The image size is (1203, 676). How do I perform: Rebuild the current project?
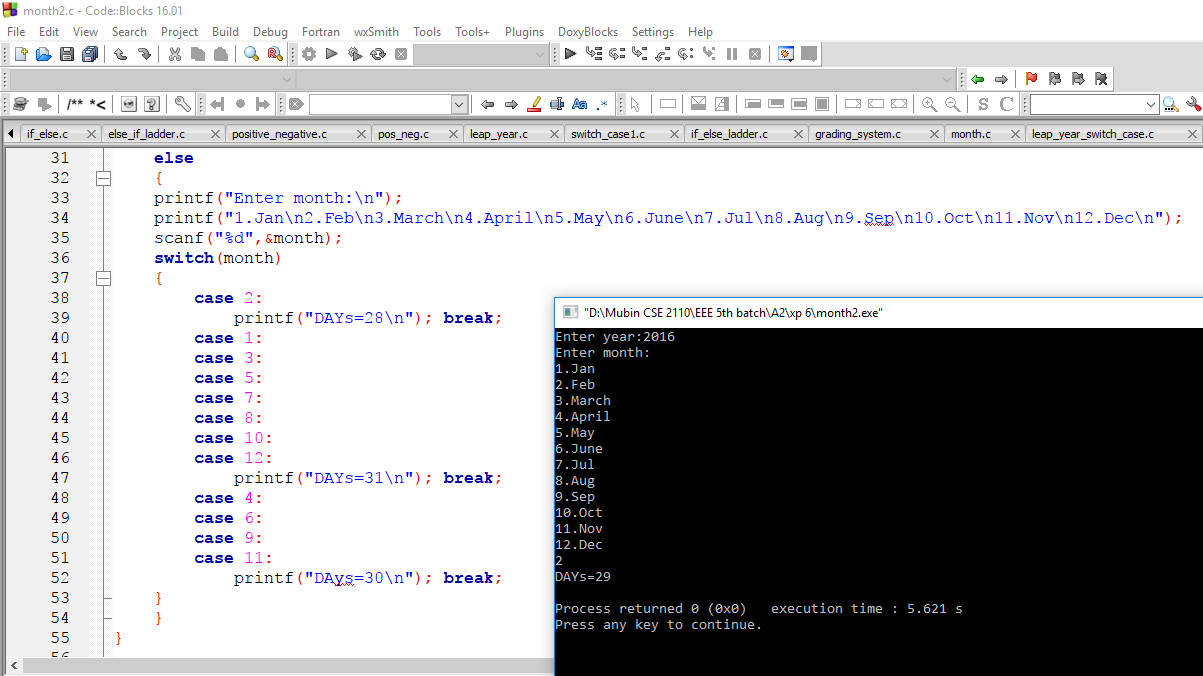click(378, 54)
